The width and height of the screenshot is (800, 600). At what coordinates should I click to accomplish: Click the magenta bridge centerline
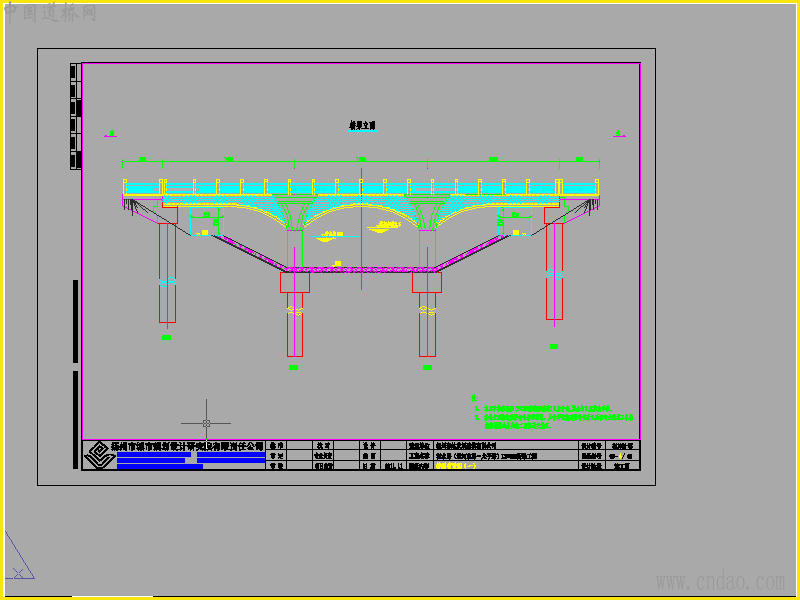[361, 229]
